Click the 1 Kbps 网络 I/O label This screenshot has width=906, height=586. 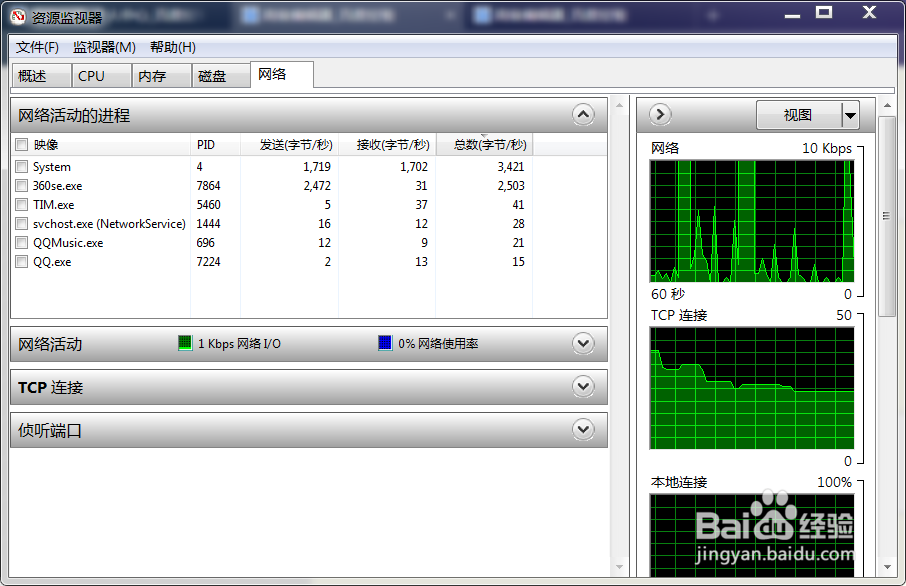click(239, 344)
